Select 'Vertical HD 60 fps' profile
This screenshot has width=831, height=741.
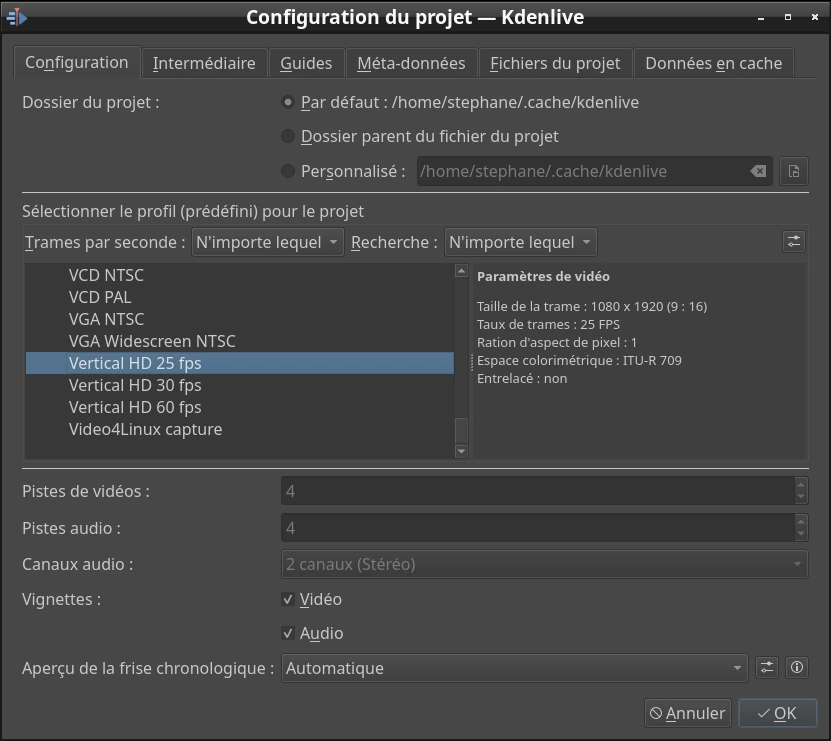pyautogui.click(x=135, y=407)
